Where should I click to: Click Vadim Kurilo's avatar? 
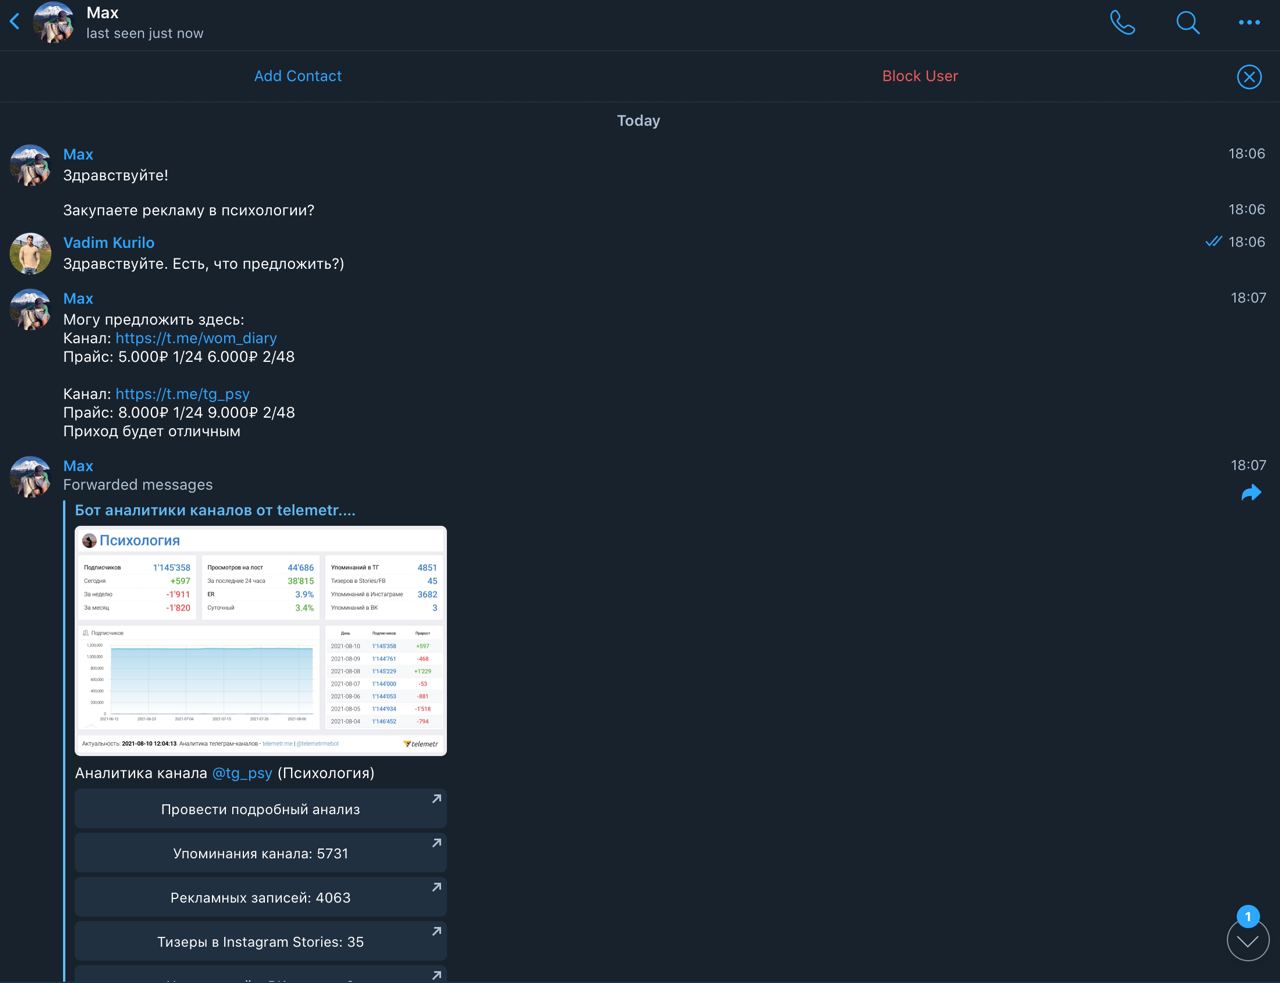tap(30, 254)
